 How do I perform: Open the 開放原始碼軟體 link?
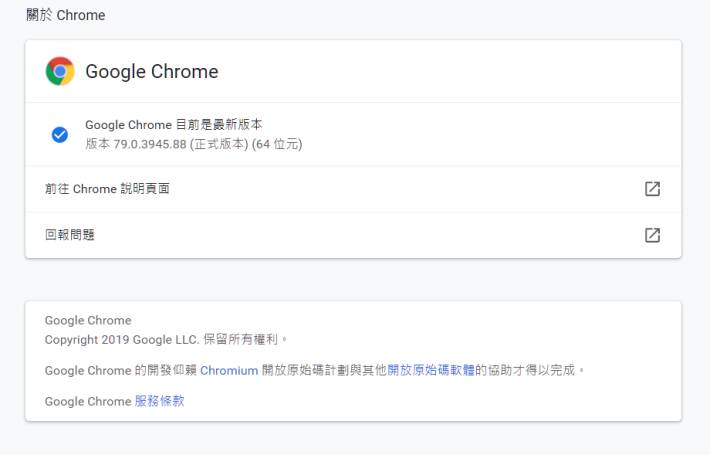[431, 370]
